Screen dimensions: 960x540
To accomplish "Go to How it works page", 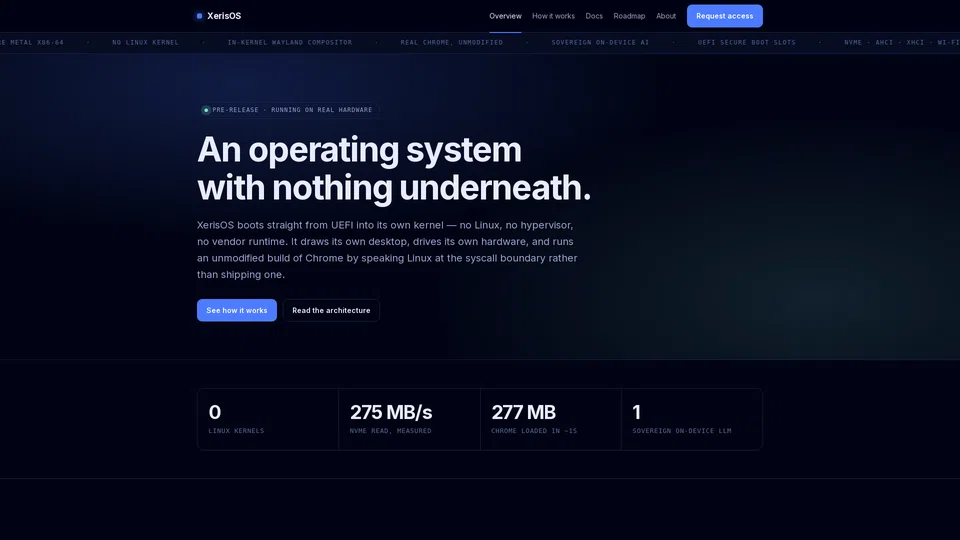I will tap(553, 16).
